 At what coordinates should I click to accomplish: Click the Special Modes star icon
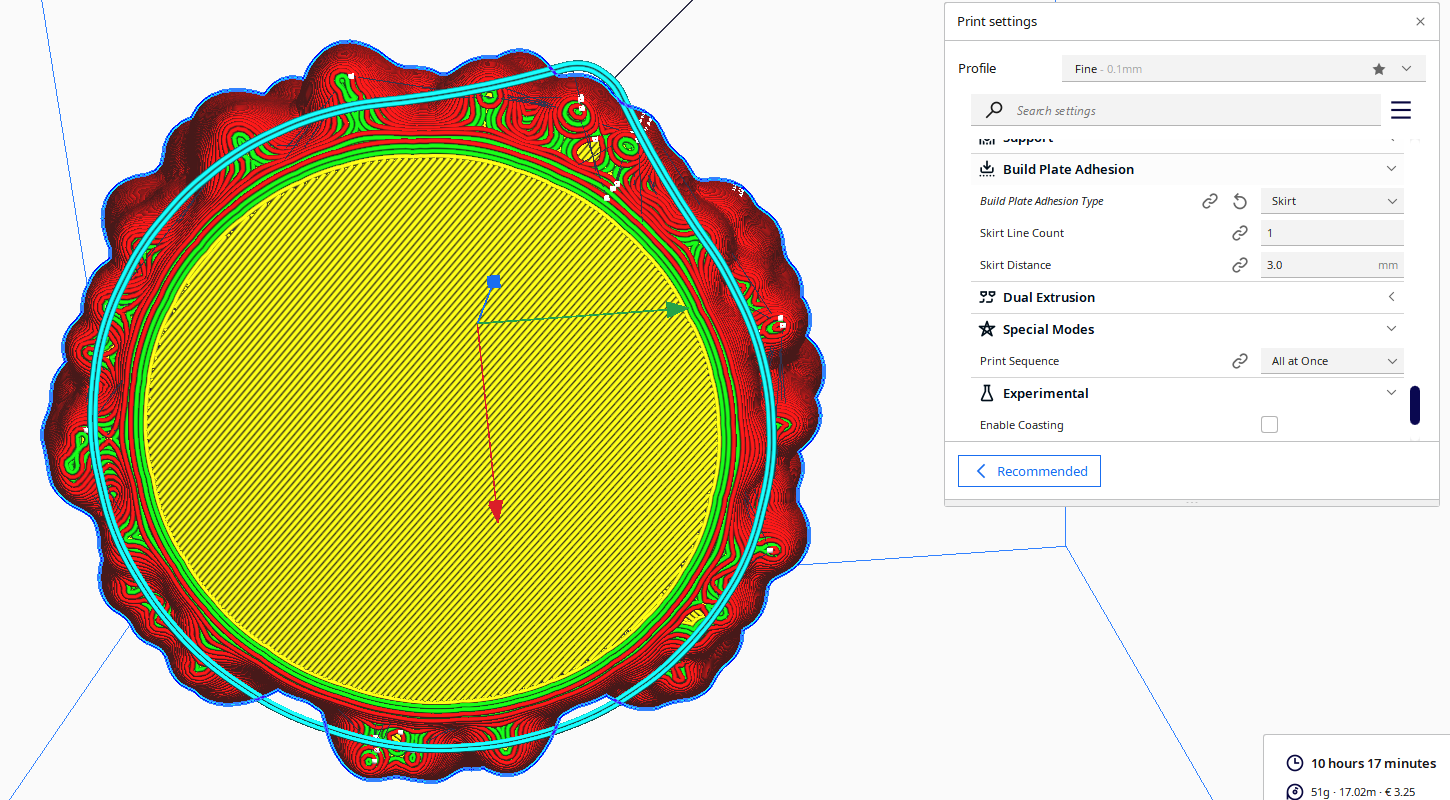coord(987,329)
